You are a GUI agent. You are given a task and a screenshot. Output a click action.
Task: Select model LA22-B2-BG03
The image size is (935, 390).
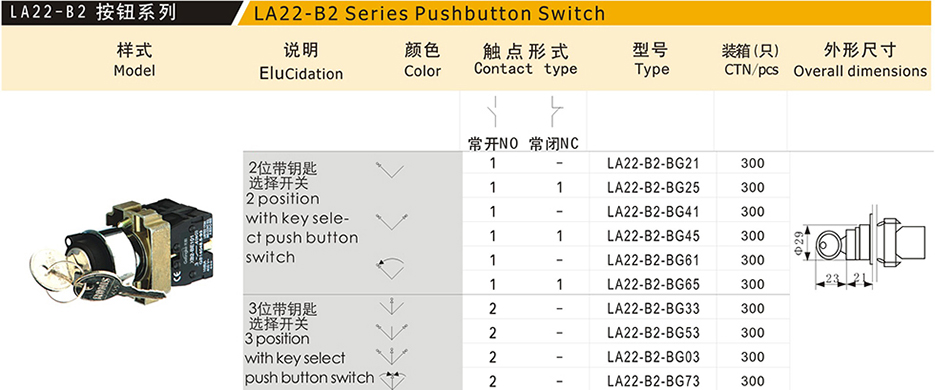tap(653, 357)
